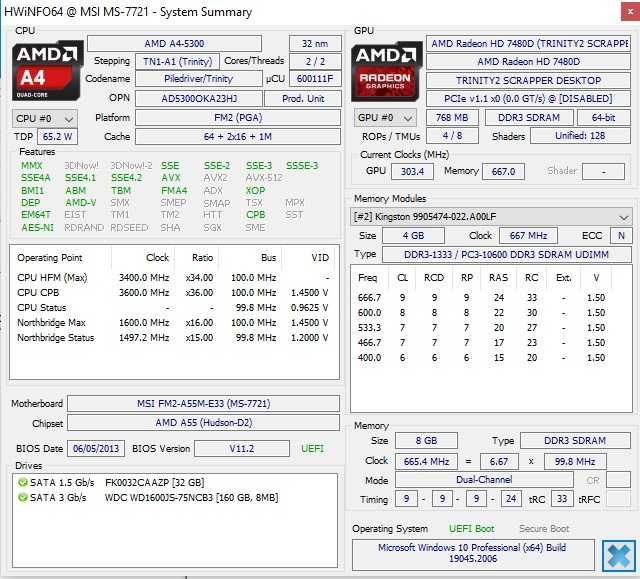This screenshot has height=579, width=640.
Task: Click the 65.2 W TDP field
Action: [57, 137]
